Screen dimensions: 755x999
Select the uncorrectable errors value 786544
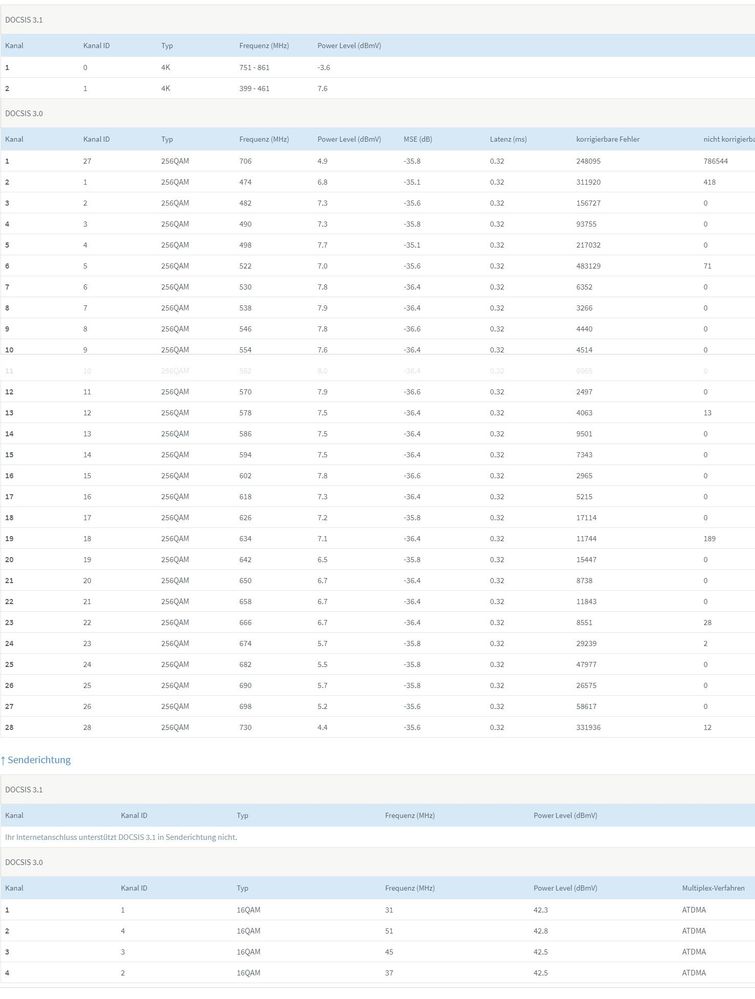715,161
